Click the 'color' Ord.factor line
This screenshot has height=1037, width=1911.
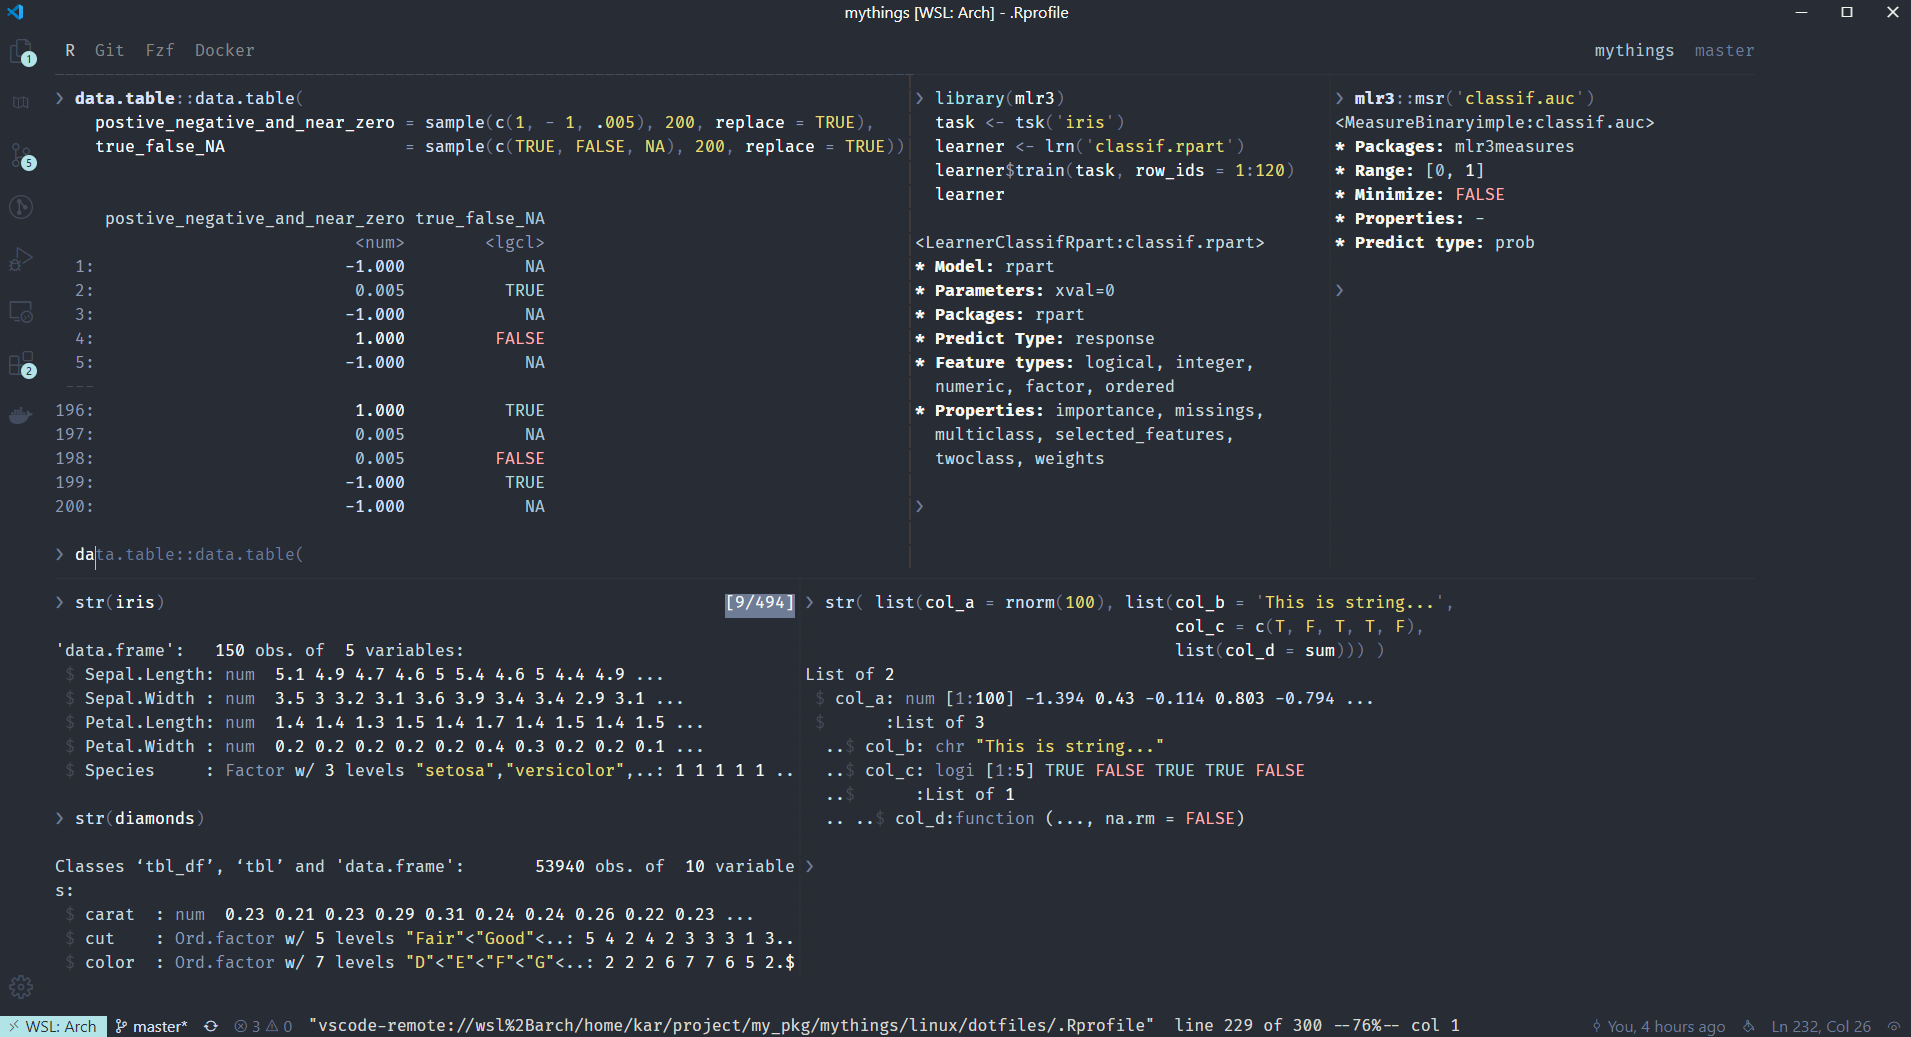coord(430,962)
